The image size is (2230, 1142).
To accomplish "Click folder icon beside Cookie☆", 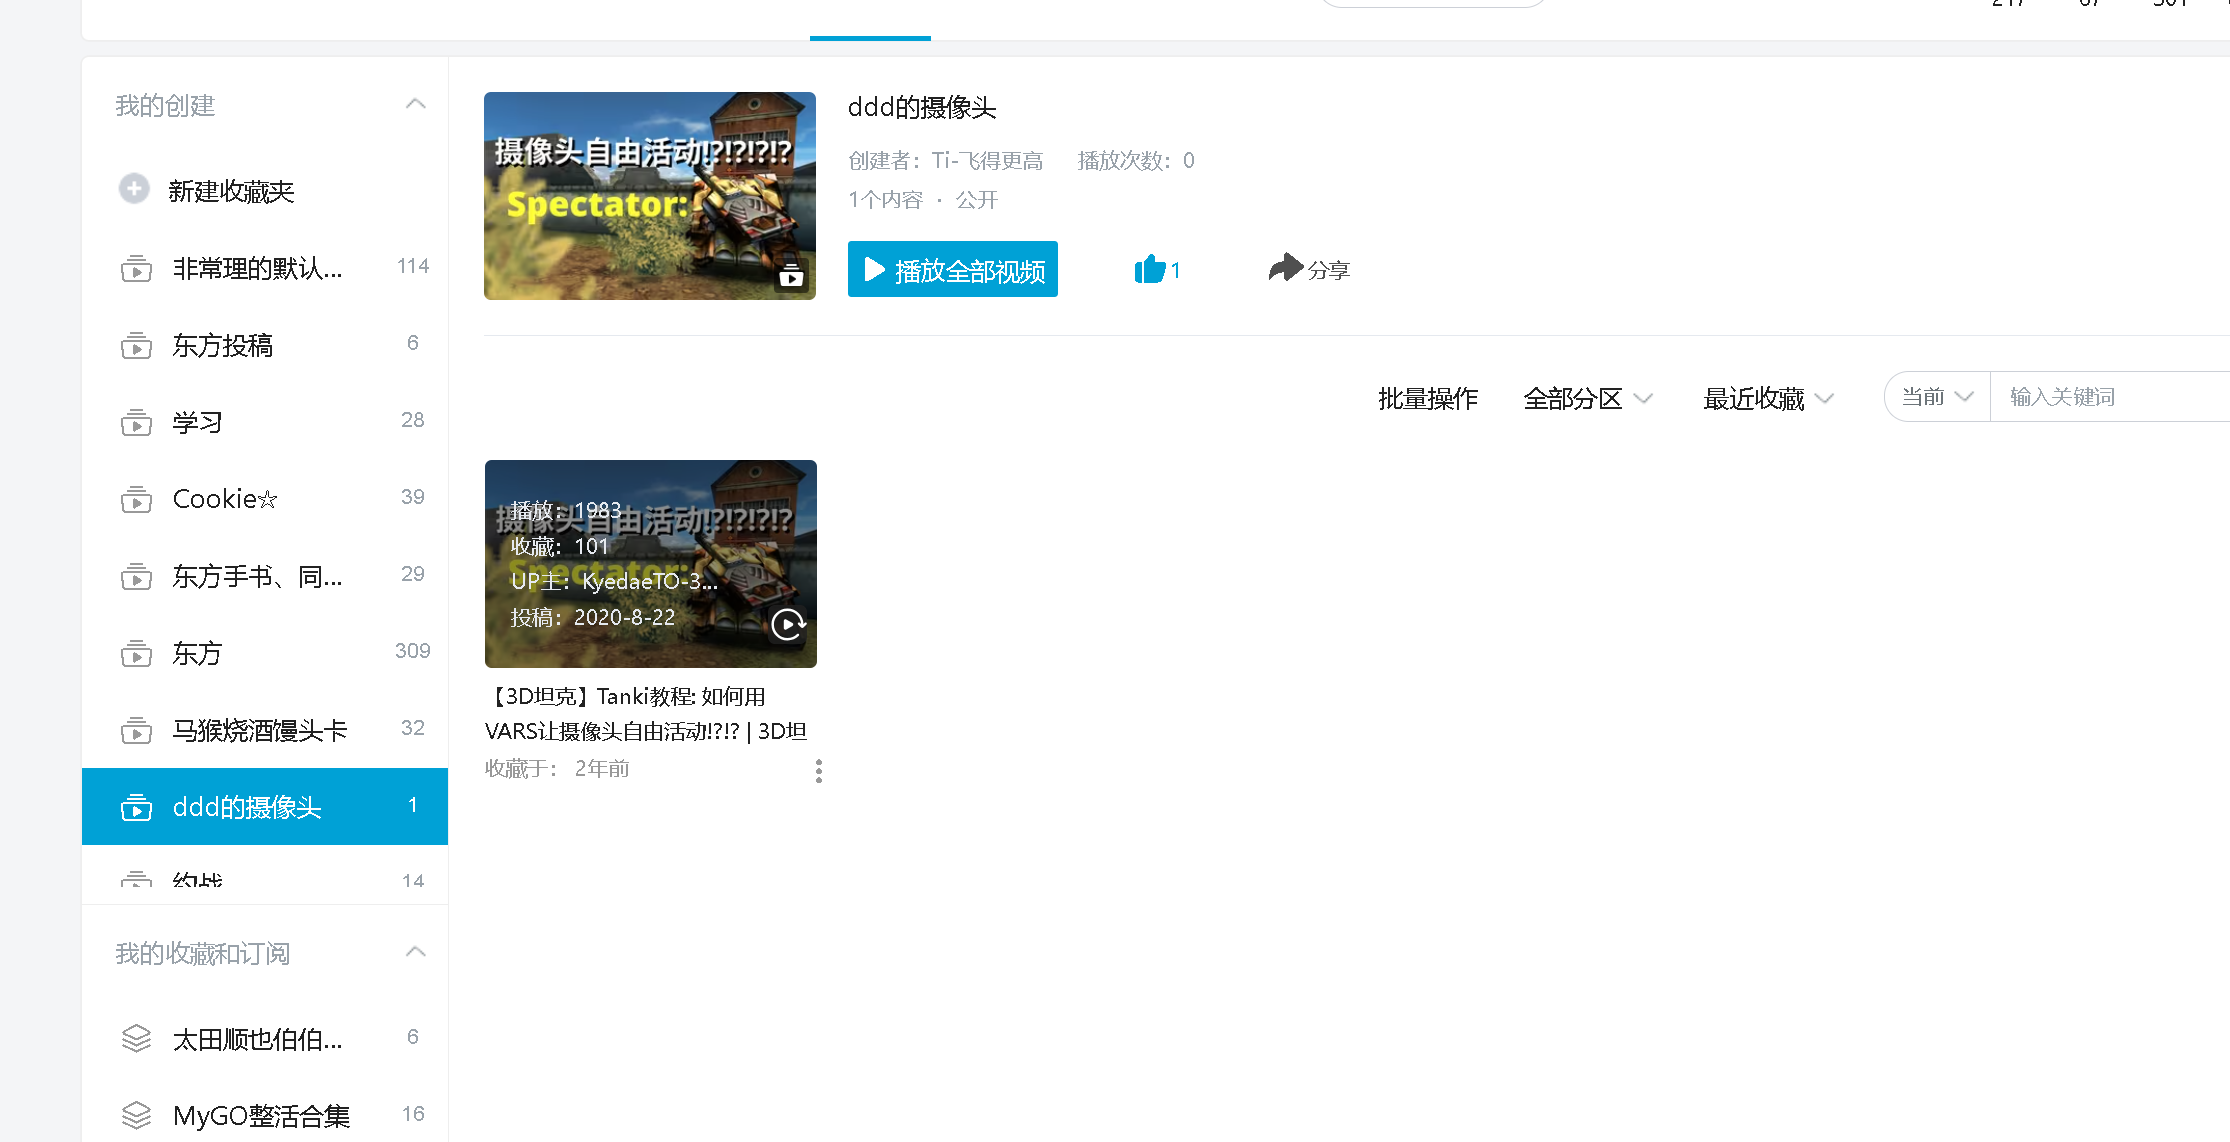I will pos(136,499).
